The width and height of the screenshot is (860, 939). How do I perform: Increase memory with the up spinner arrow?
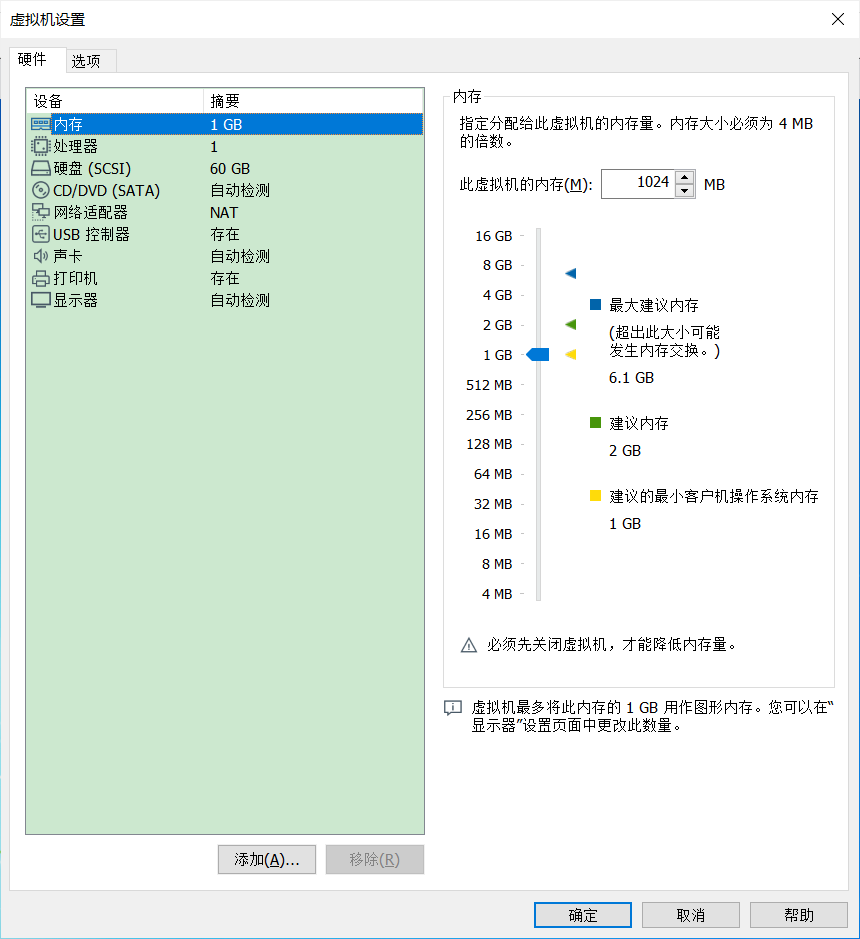683,178
